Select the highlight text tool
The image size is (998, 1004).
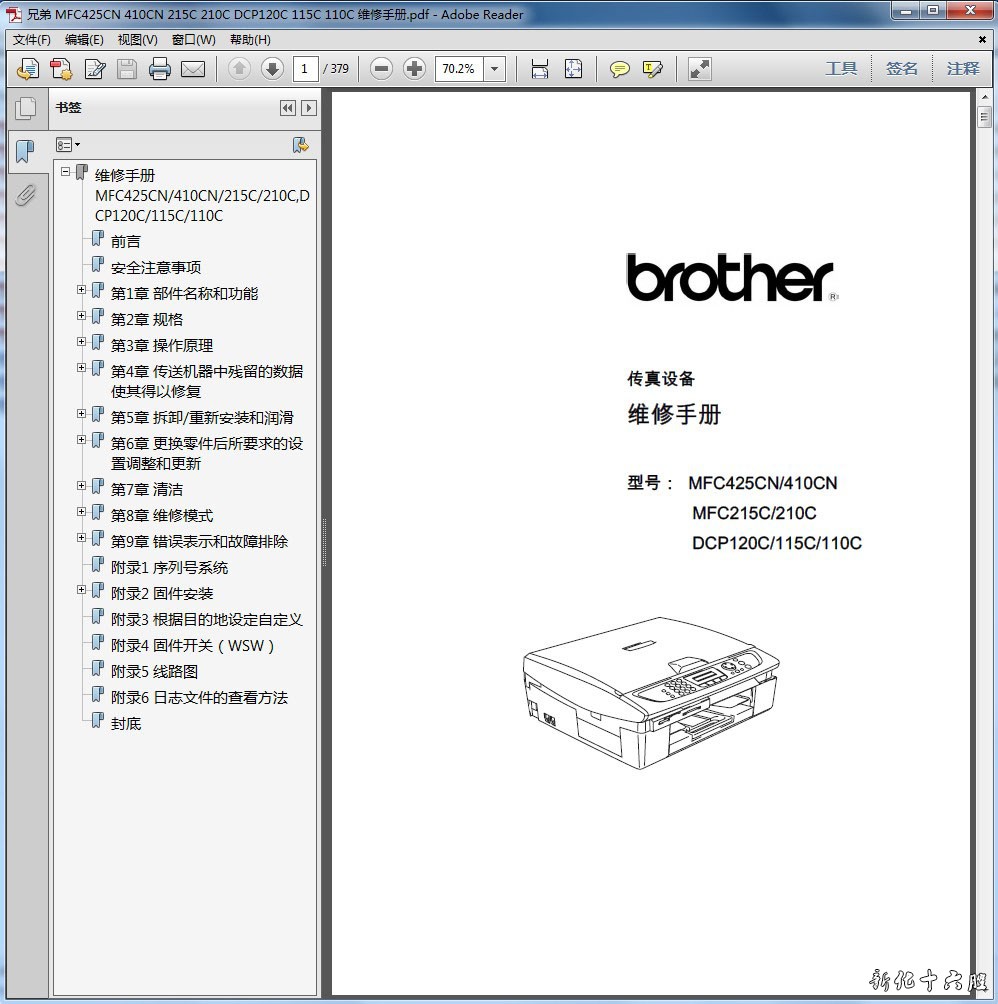[x=653, y=69]
